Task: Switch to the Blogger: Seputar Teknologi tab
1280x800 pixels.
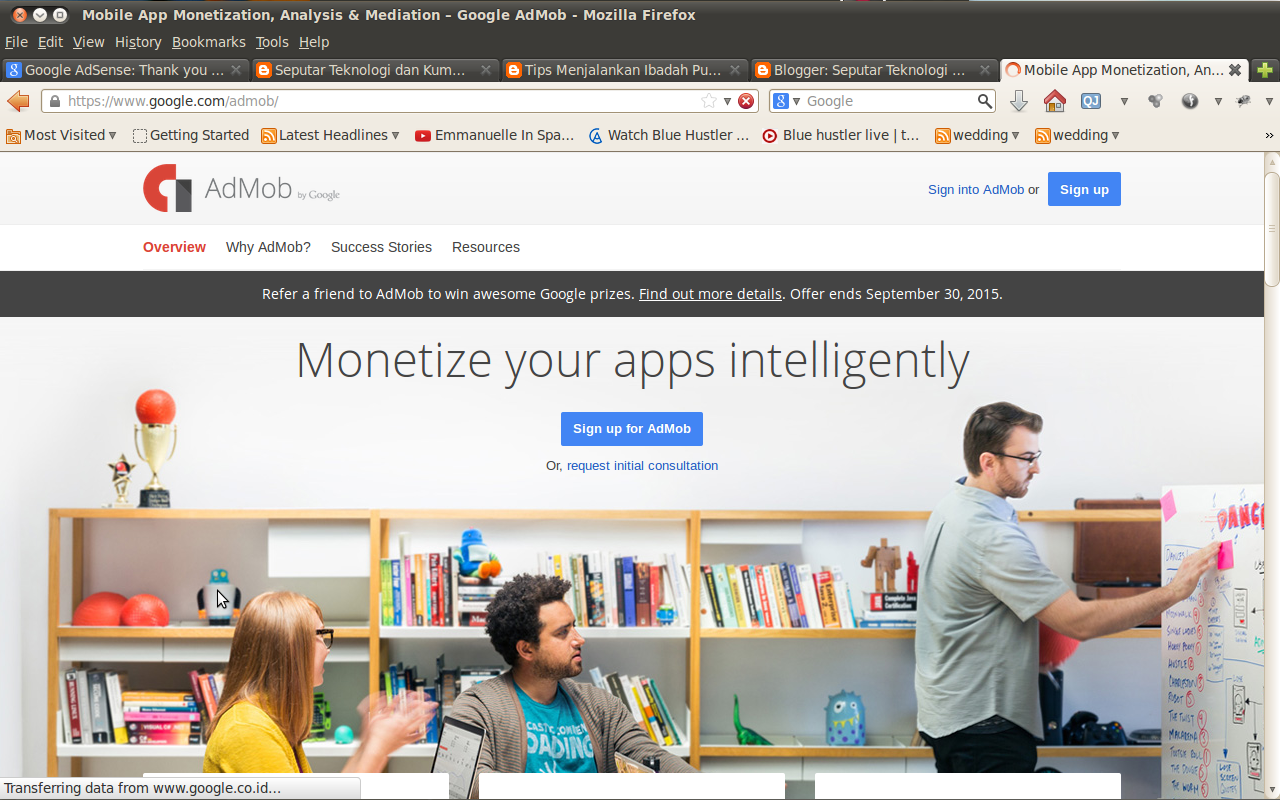Action: click(873, 70)
